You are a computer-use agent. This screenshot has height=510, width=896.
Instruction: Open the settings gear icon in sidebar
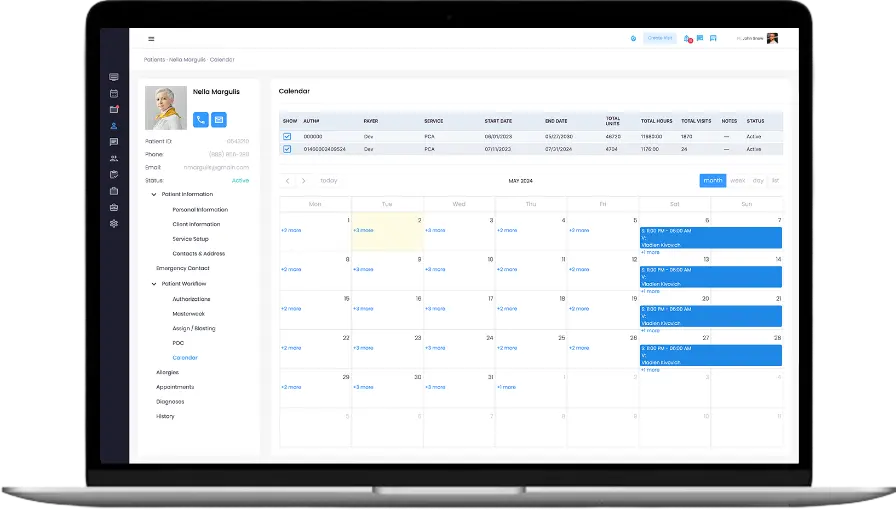(x=114, y=223)
